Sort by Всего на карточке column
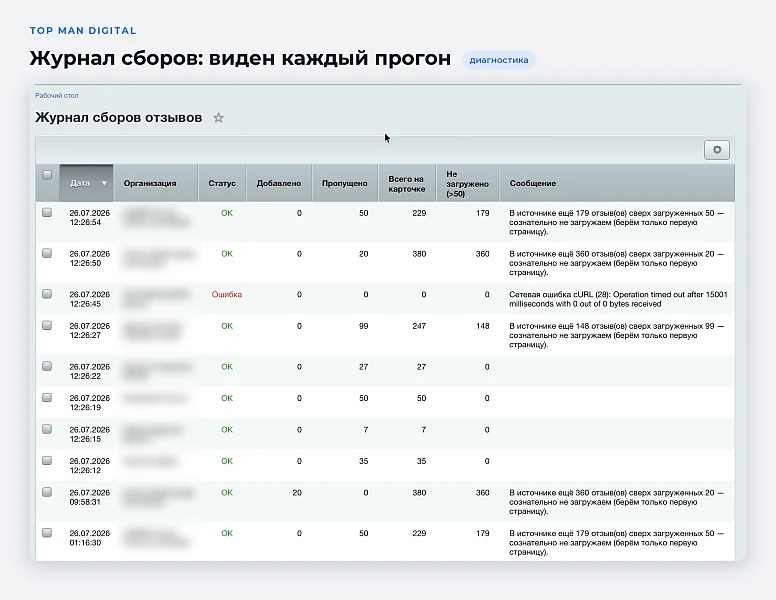 406,184
